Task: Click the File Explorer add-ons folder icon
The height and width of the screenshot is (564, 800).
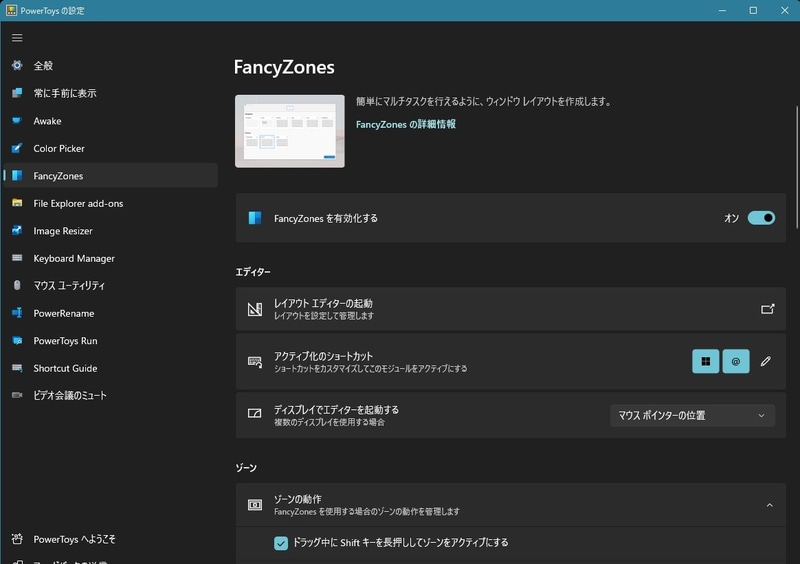Action: pyautogui.click(x=17, y=203)
